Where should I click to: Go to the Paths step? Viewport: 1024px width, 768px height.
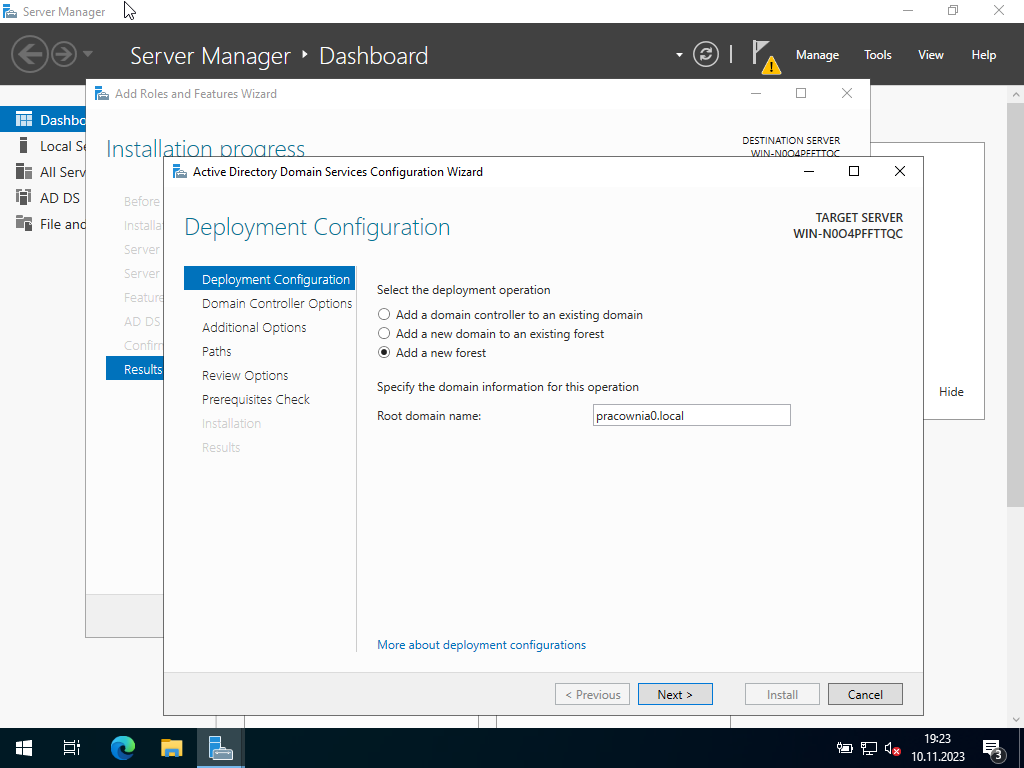pos(217,351)
